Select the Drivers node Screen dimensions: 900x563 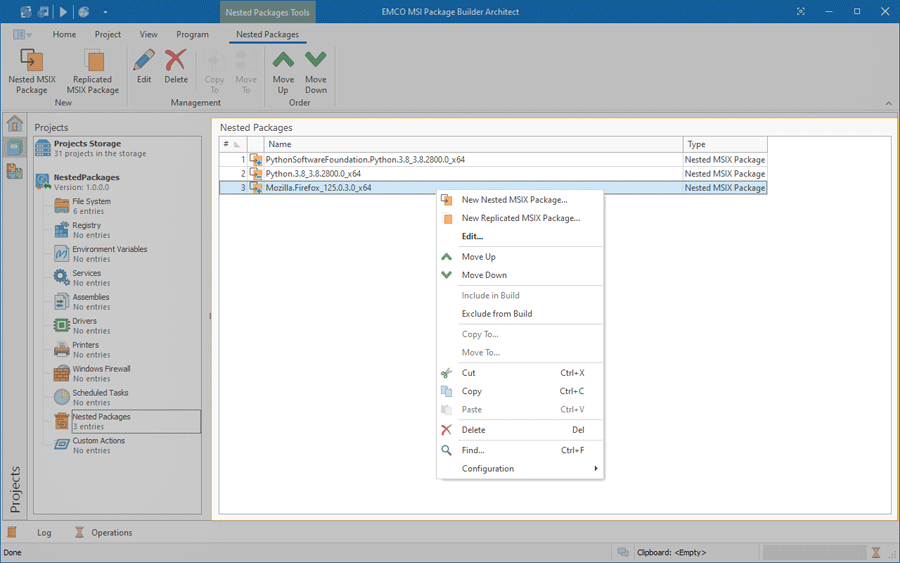(84, 326)
